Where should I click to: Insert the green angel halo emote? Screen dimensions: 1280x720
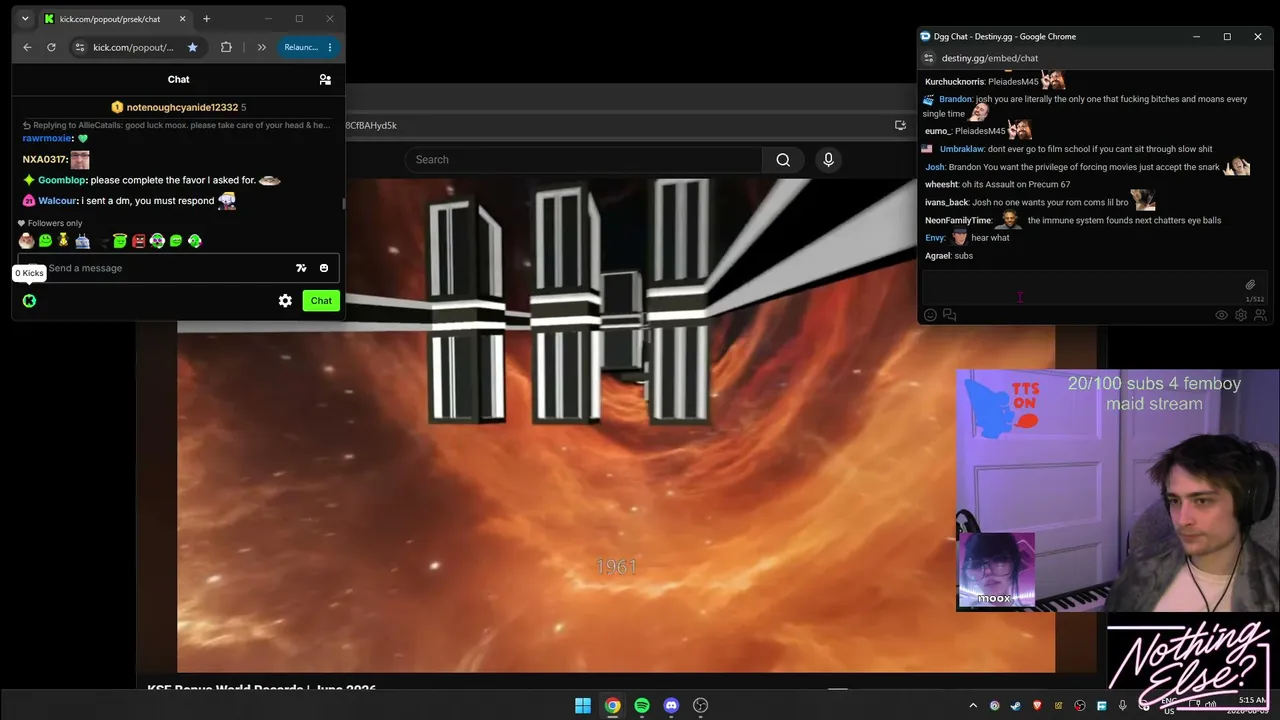point(120,240)
